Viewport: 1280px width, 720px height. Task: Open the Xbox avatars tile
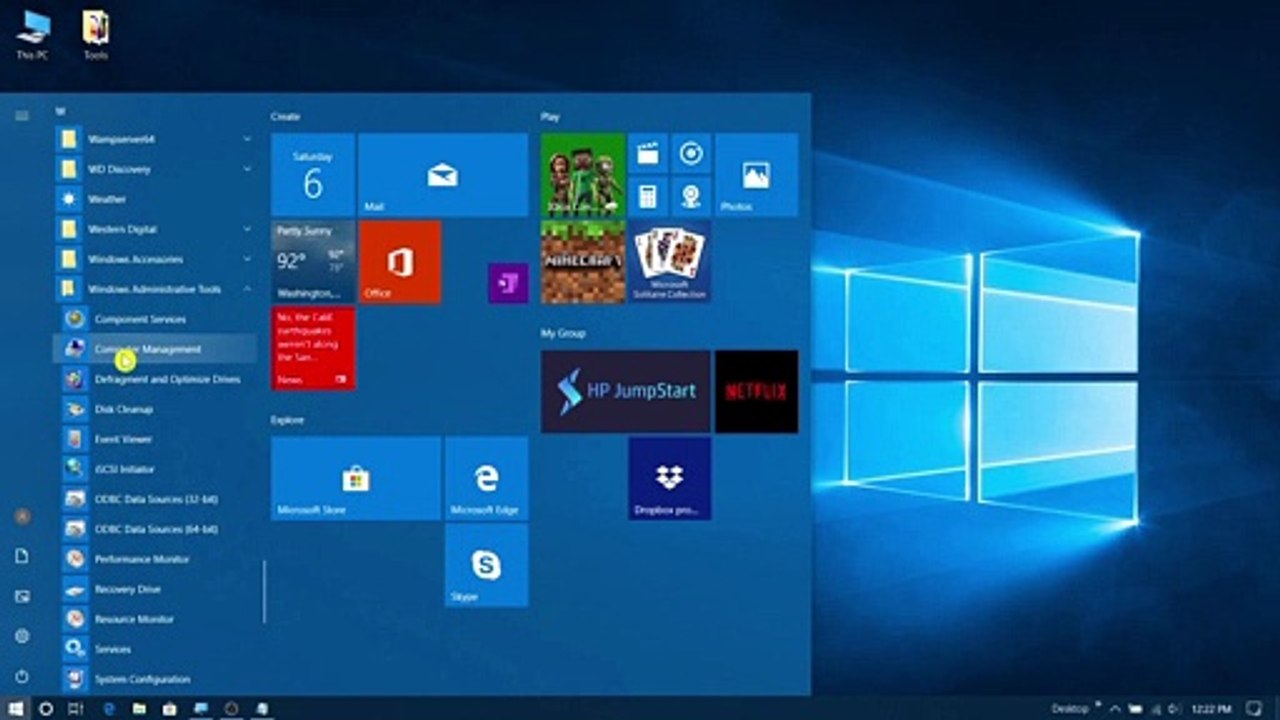tap(583, 175)
